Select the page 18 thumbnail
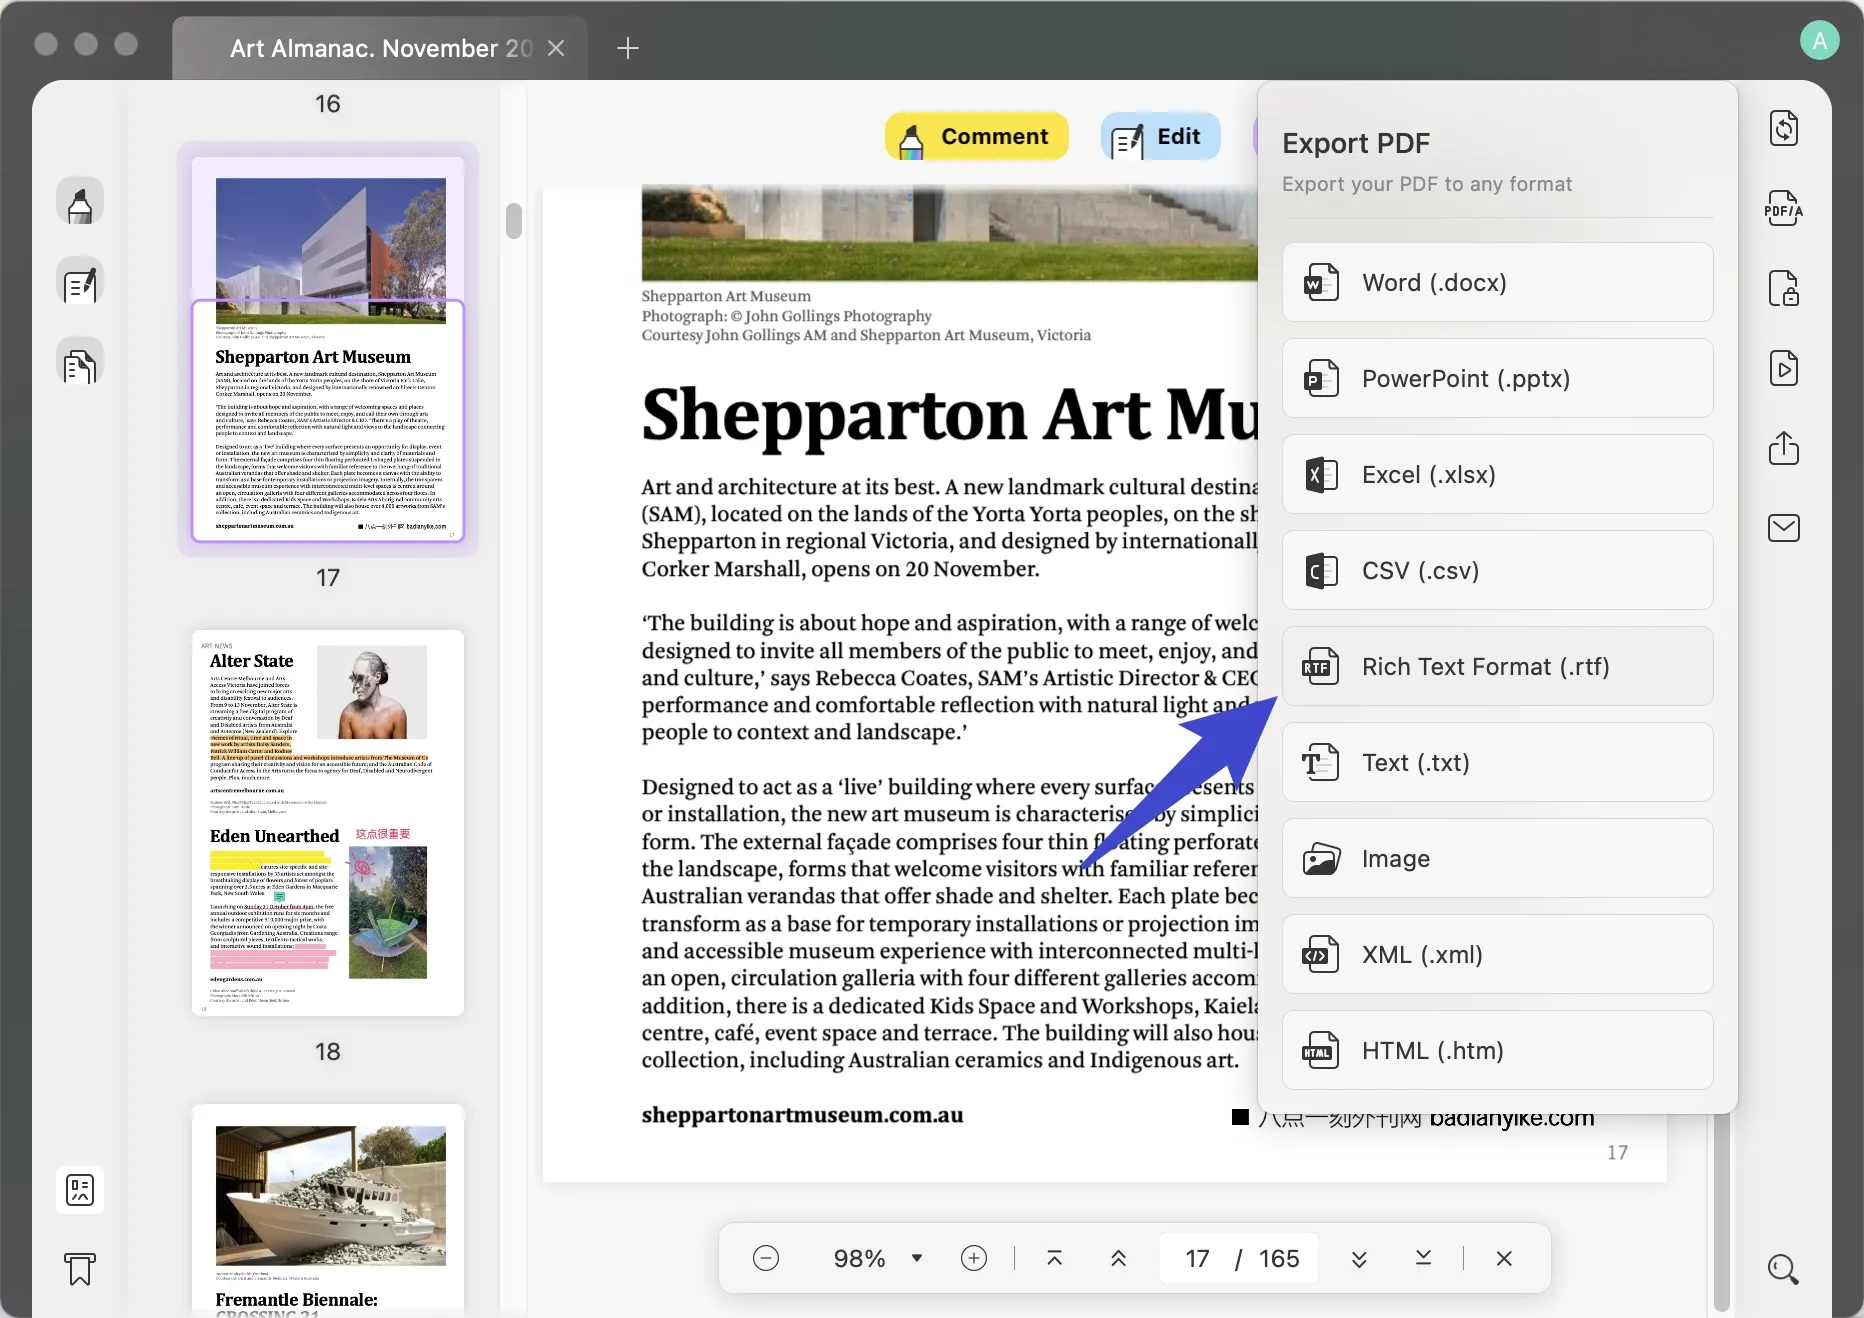This screenshot has width=1864, height=1318. click(x=328, y=823)
